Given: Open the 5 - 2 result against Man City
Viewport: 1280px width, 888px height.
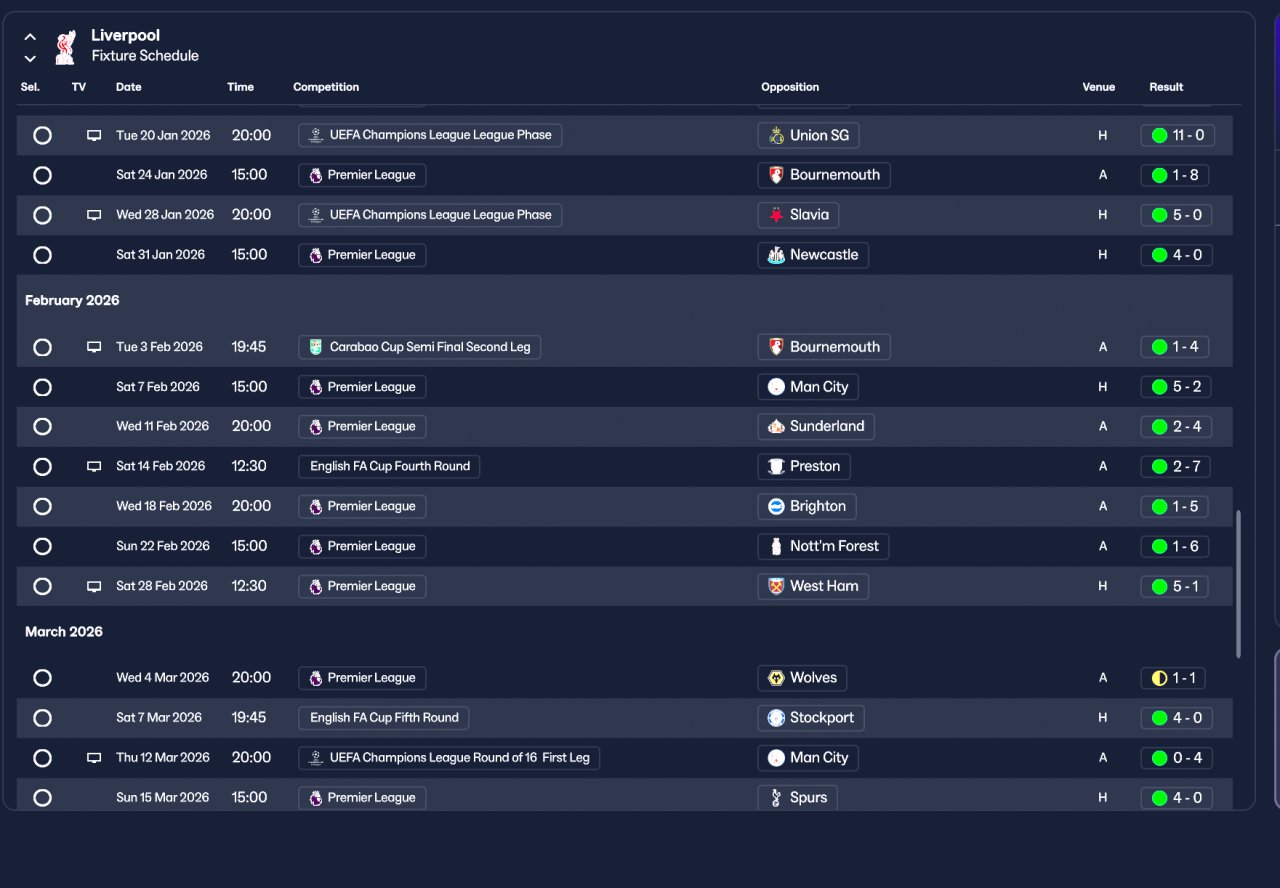Looking at the screenshot, I should click(1174, 387).
